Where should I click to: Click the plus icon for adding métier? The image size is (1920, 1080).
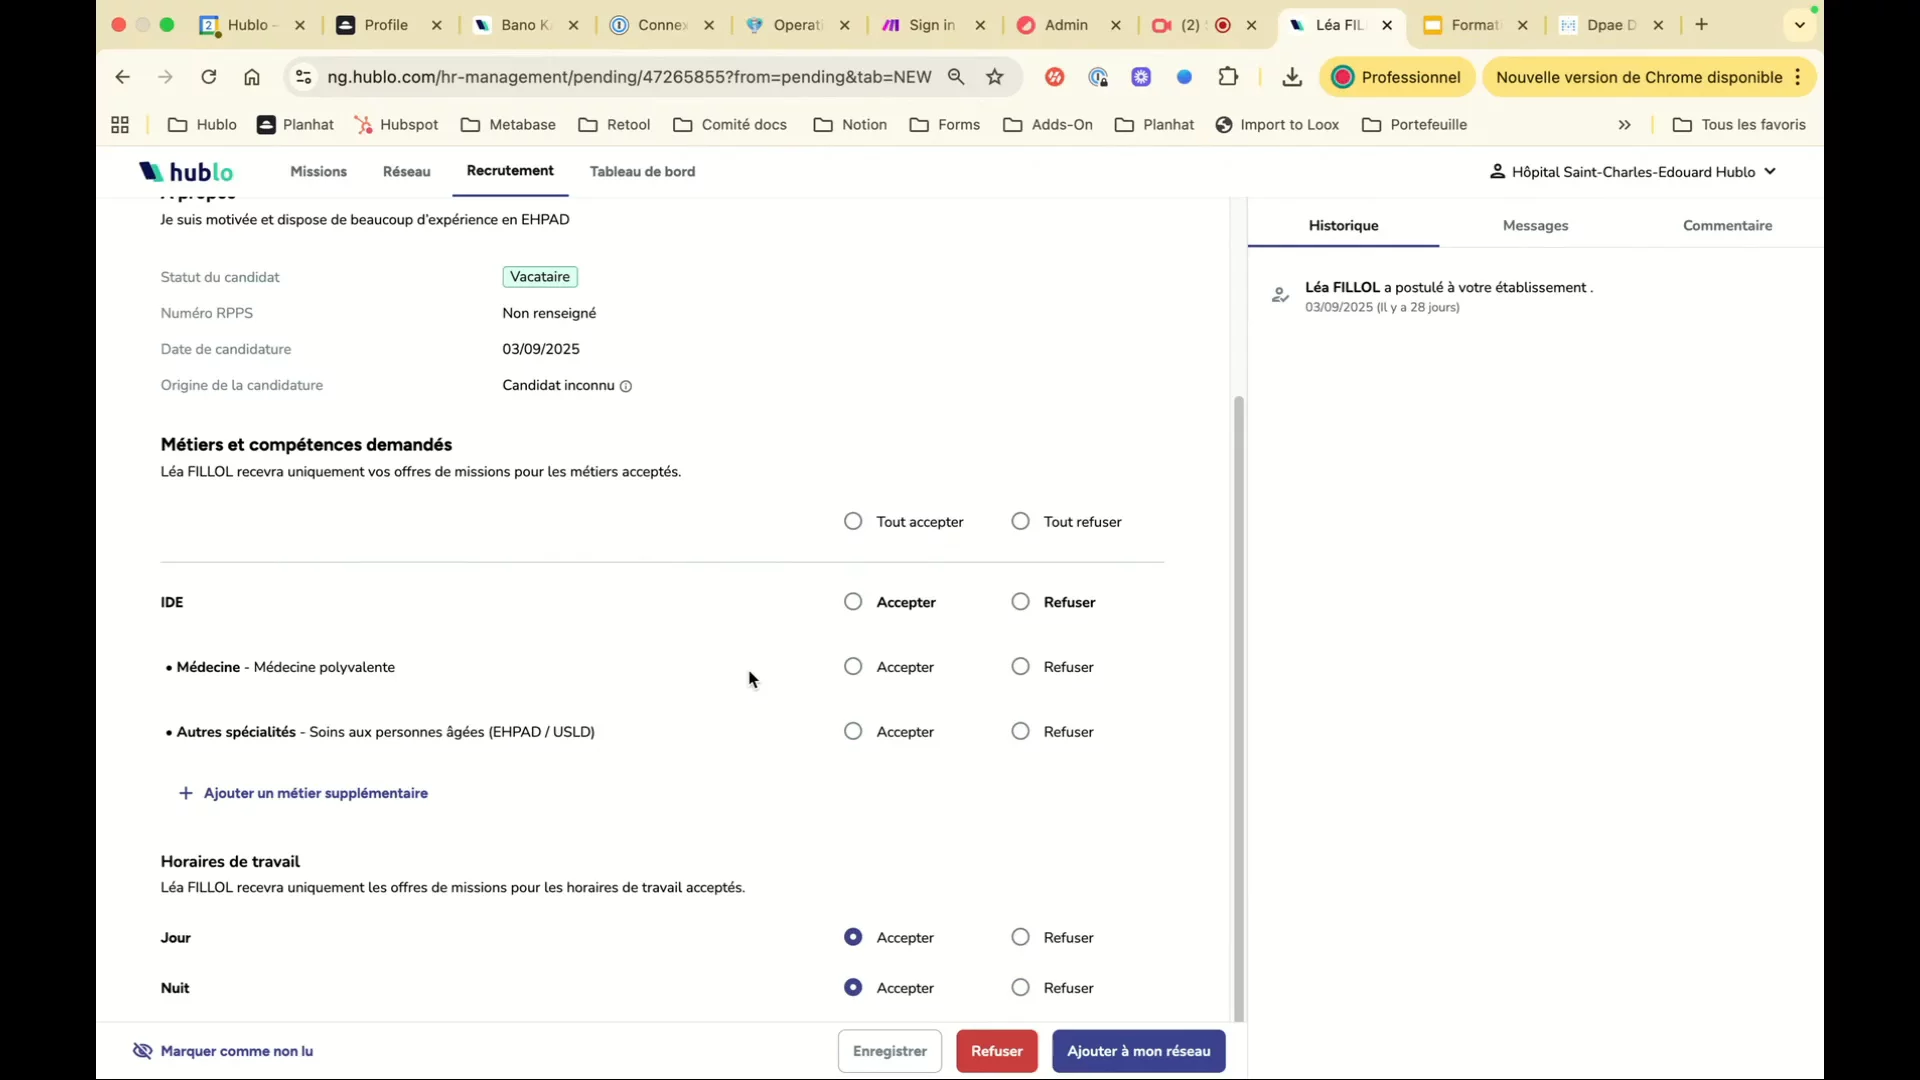pos(185,793)
